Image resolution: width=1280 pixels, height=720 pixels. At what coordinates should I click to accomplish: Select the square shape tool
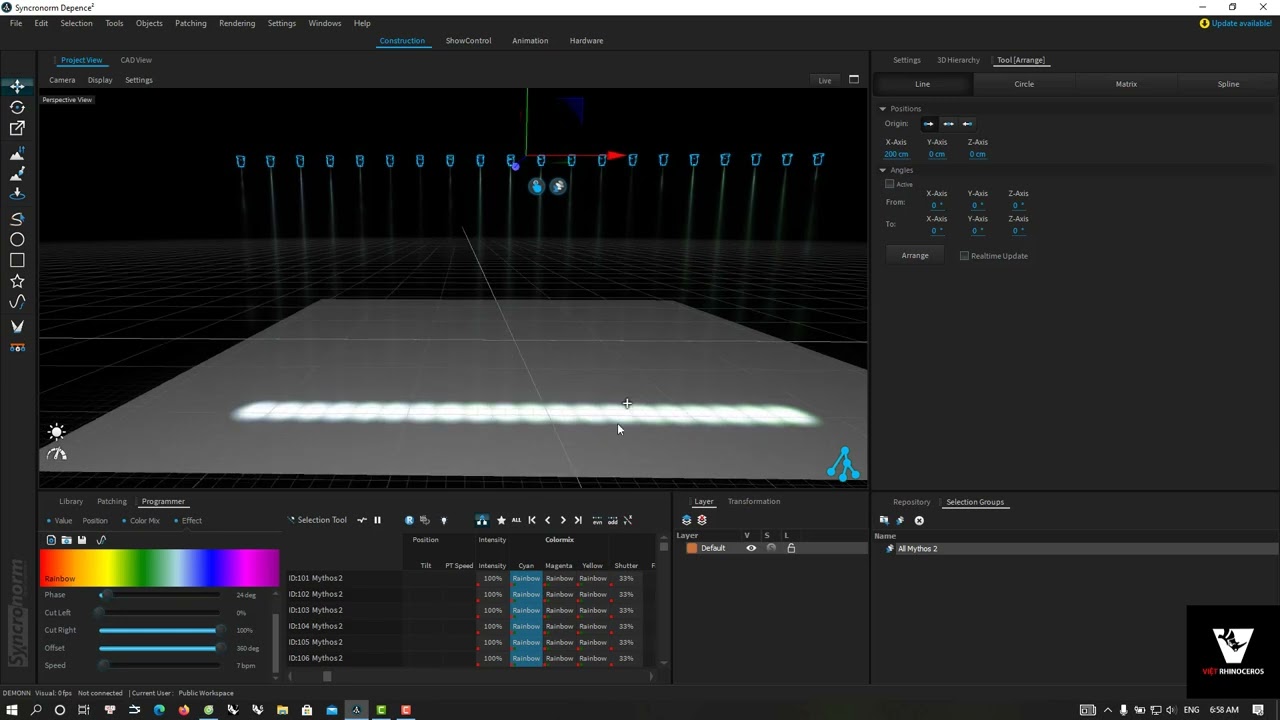point(17,260)
